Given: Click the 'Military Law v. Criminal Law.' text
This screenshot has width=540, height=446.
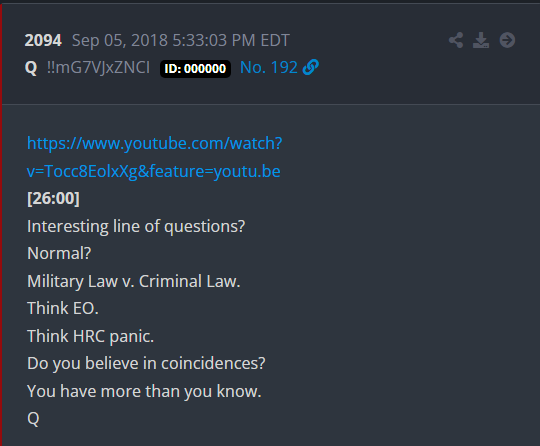Looking at the screenshot, I should click(x=134, y=281).
